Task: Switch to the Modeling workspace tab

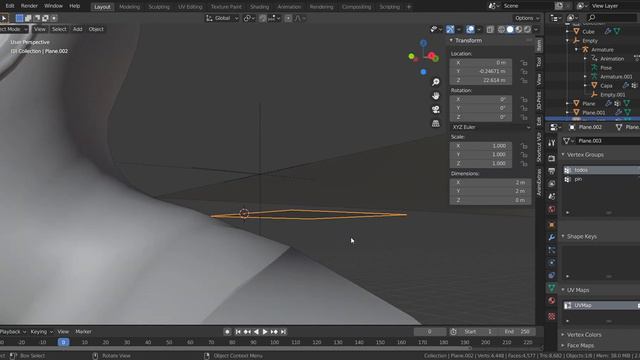Action: point(129,7)
